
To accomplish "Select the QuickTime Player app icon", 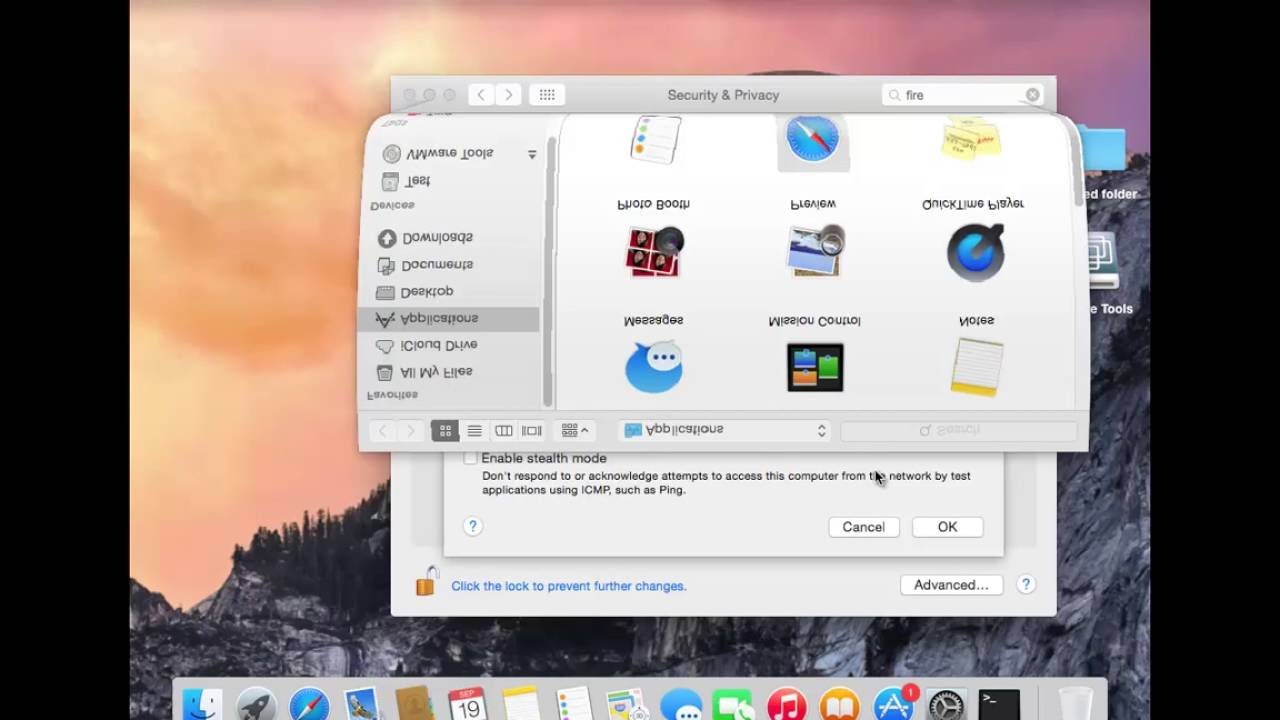I will [x=975, y=252].
